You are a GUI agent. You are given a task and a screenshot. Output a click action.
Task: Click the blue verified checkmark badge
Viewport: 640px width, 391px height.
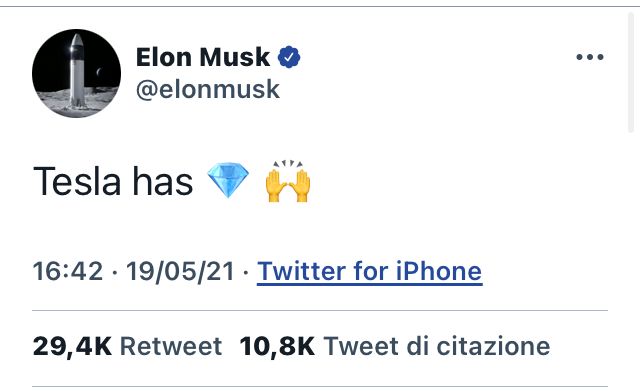pyautogui.click(x=289, y=57)
